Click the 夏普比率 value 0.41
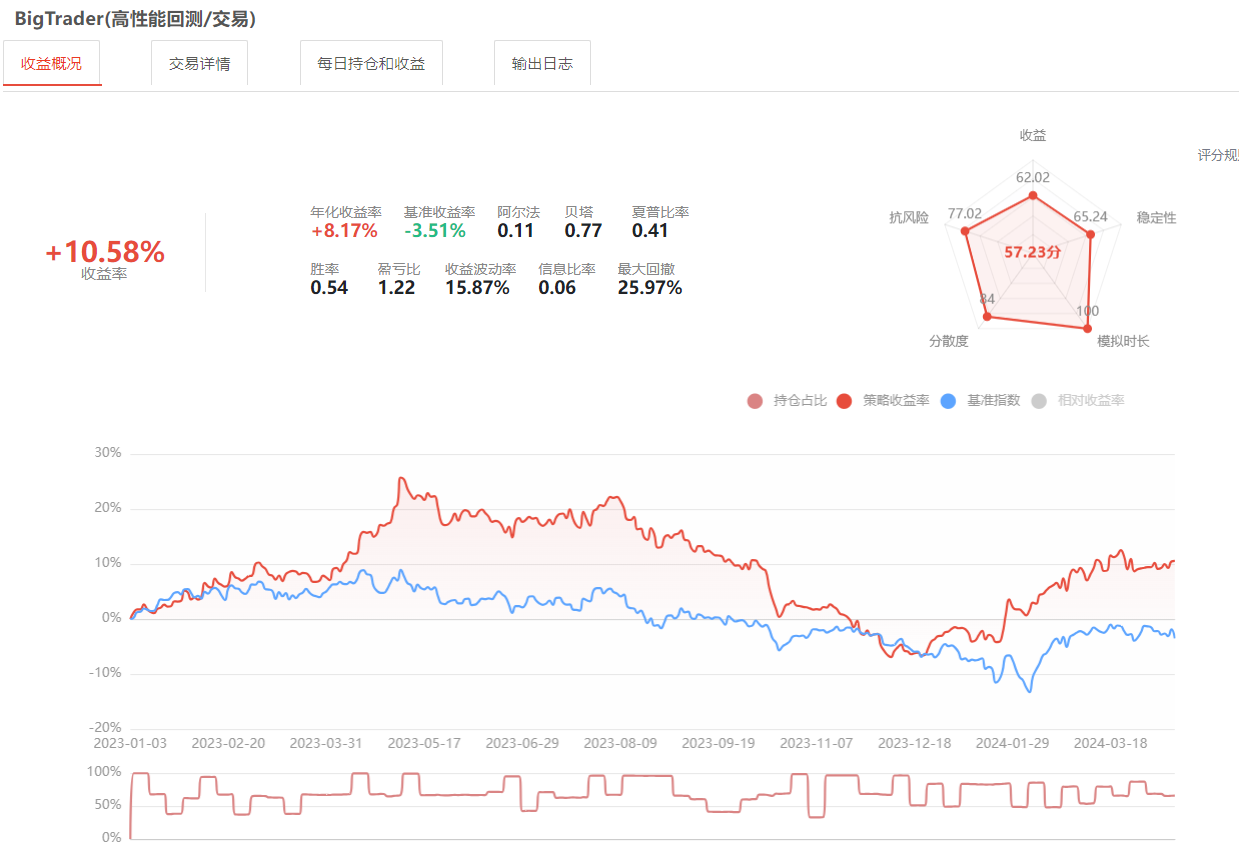Screen dimensions: 1239x849 point(650,231)
